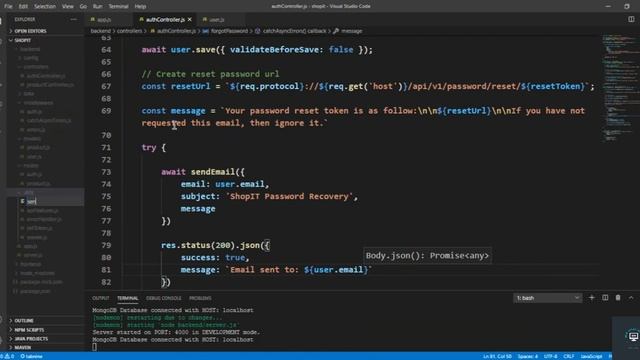640x360 pixels.
Task: Switch to the Problems panel tab
Action: click(200, 298)
